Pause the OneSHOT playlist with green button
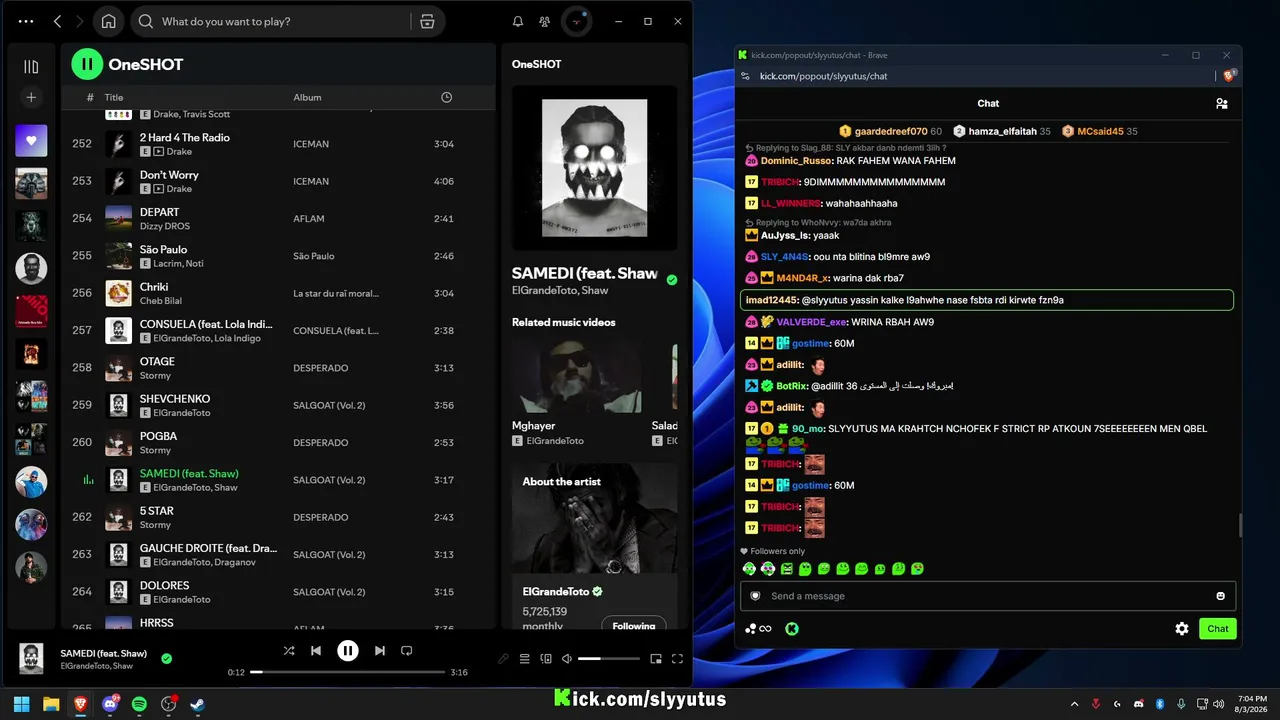 click(x=87, y=64)
